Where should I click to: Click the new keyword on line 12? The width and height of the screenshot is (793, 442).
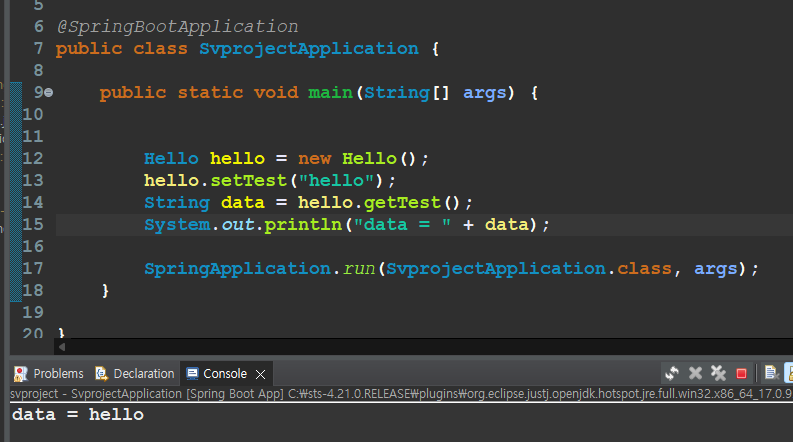pos(315,159)
